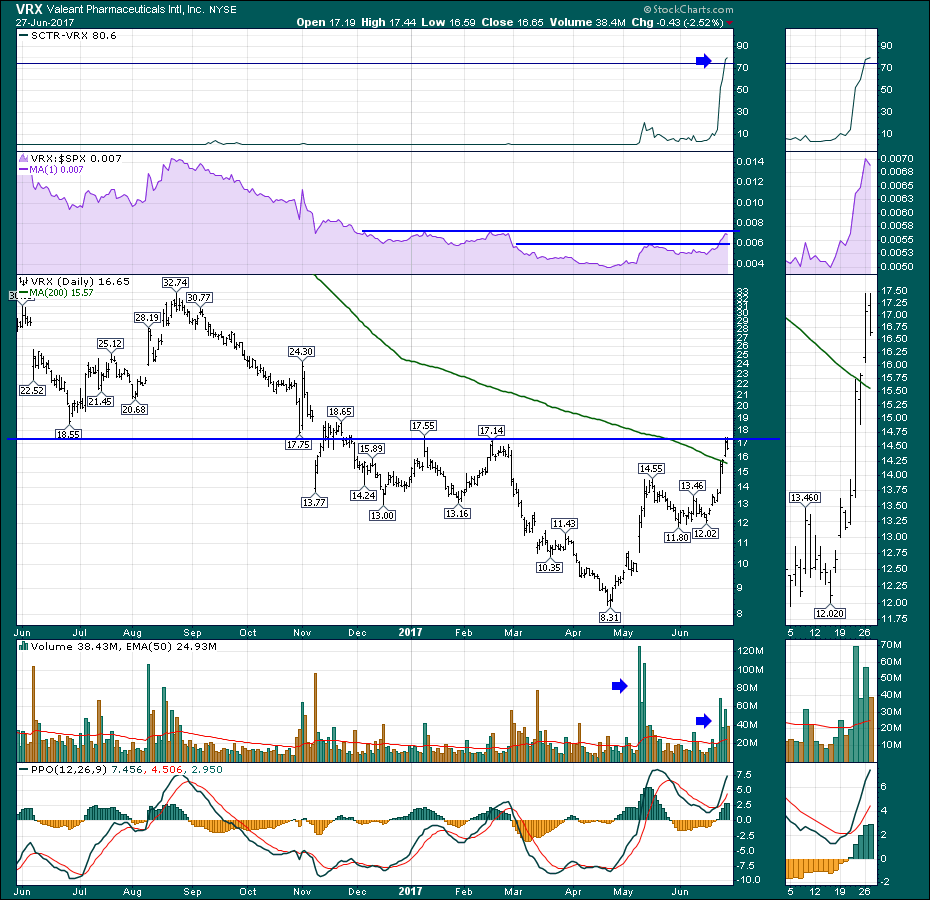
Task: Click the 0.014 relative-strength axis value
Action: click(x=750, y=161)
